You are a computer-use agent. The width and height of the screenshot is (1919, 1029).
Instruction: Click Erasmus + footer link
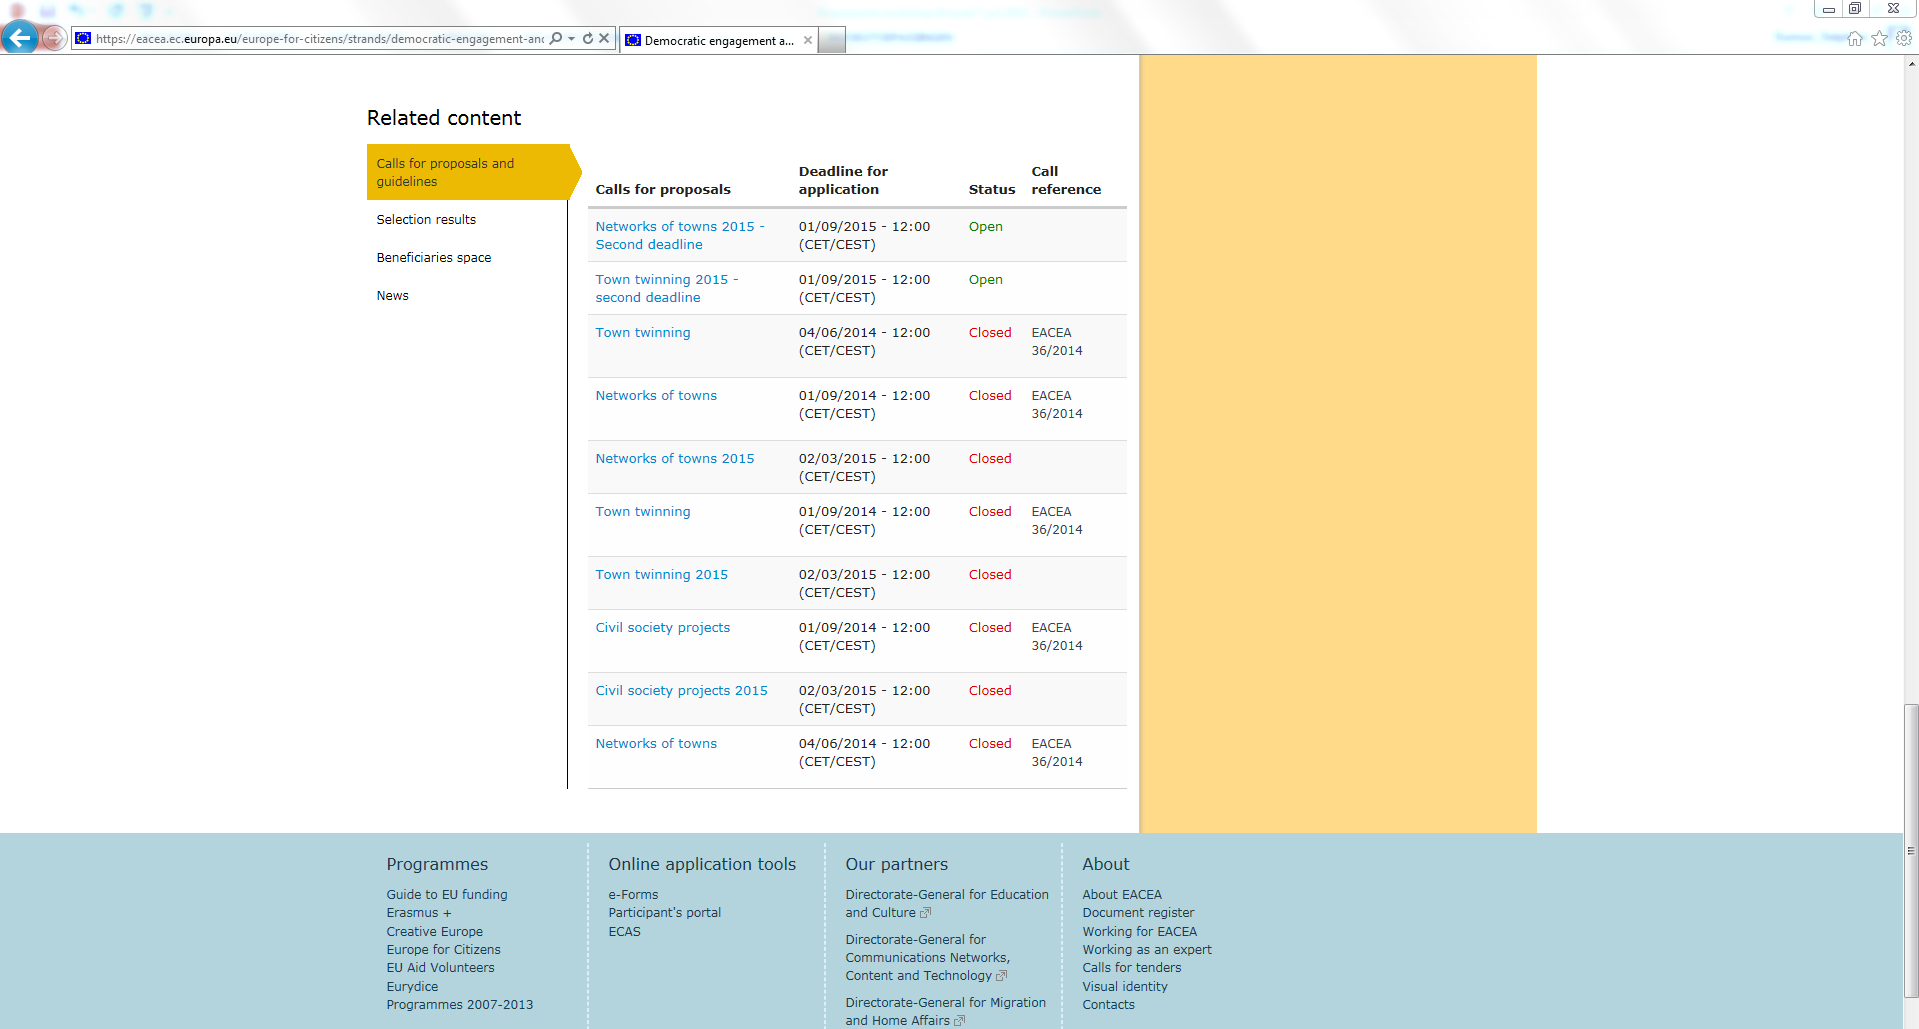click(419, 913)
